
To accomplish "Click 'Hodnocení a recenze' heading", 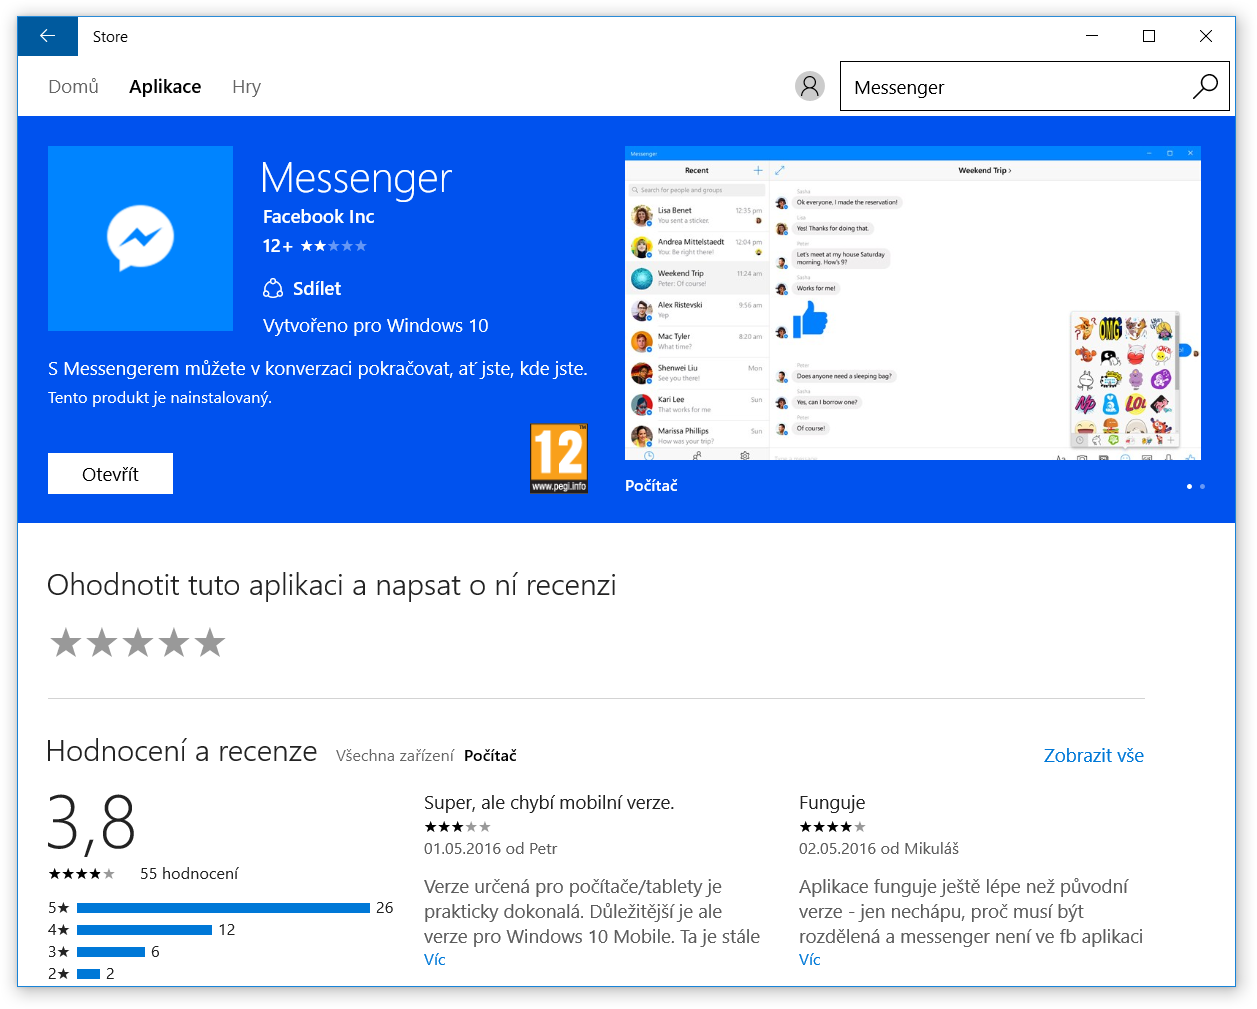I will 182,751.
